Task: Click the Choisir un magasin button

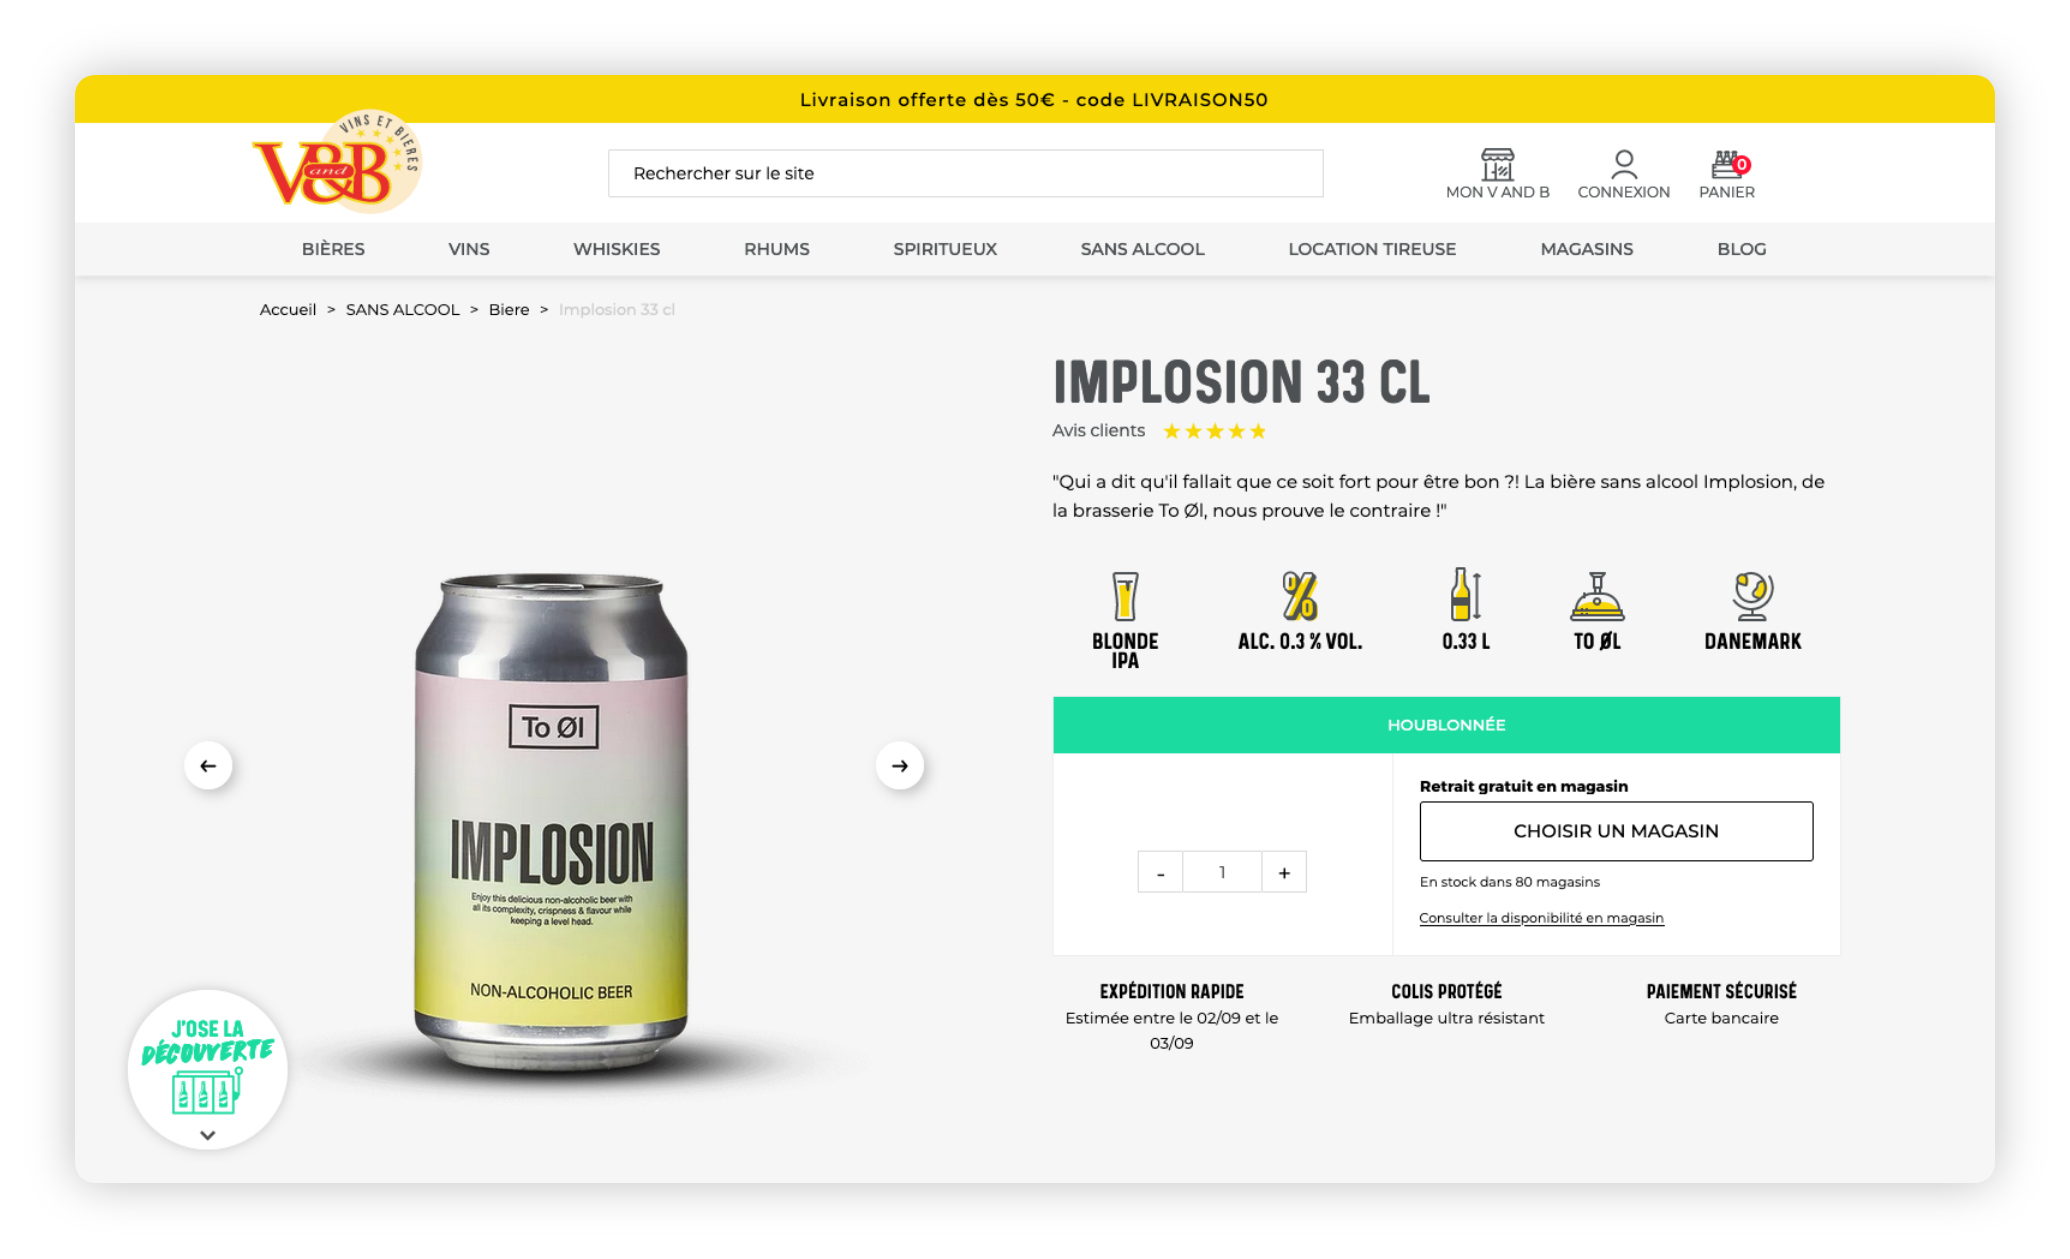Action: coord(1615,831)
